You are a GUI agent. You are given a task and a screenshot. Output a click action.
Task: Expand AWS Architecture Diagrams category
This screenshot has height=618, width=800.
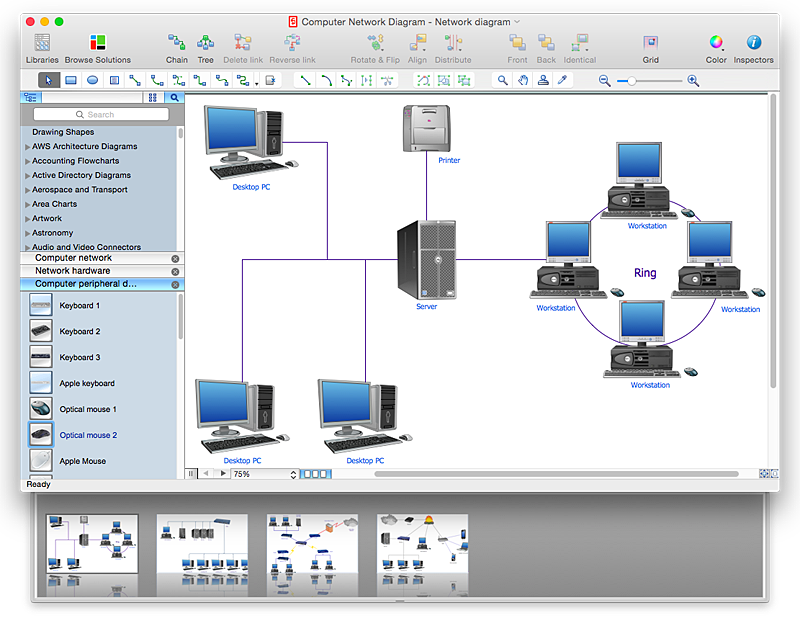pos(27,147)
